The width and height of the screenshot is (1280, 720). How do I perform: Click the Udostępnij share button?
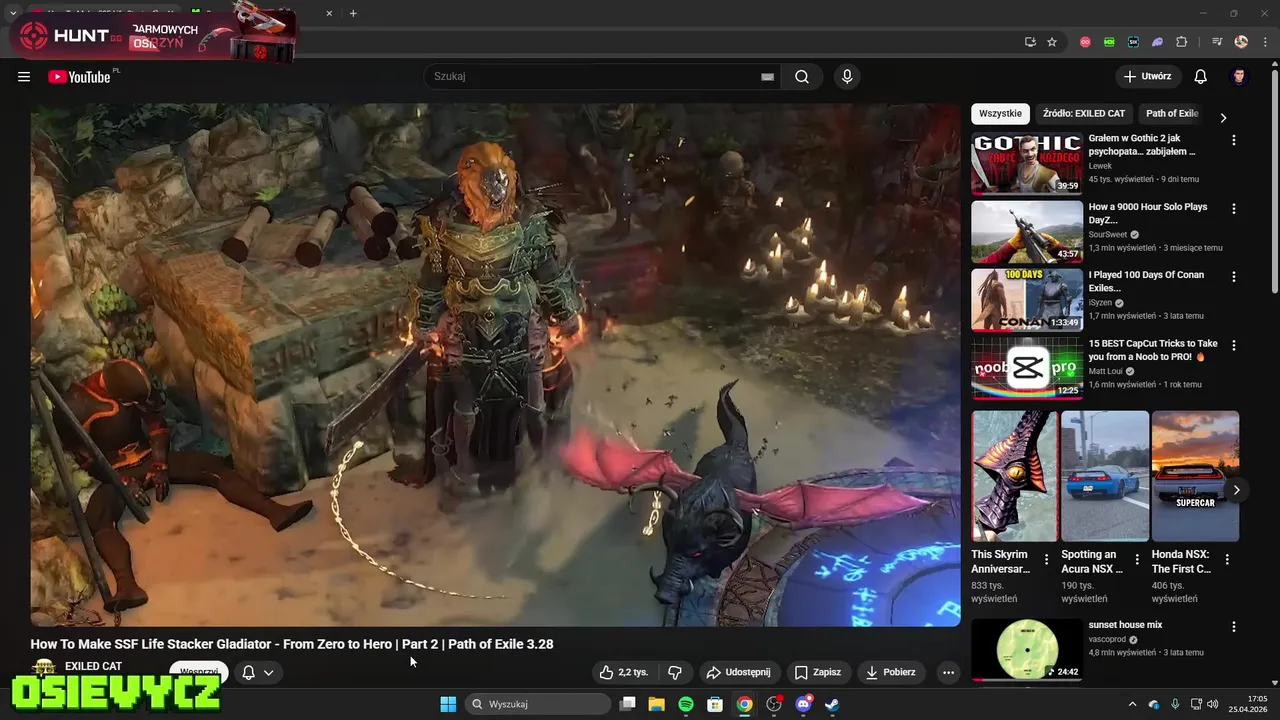click(x=738, y=672)
